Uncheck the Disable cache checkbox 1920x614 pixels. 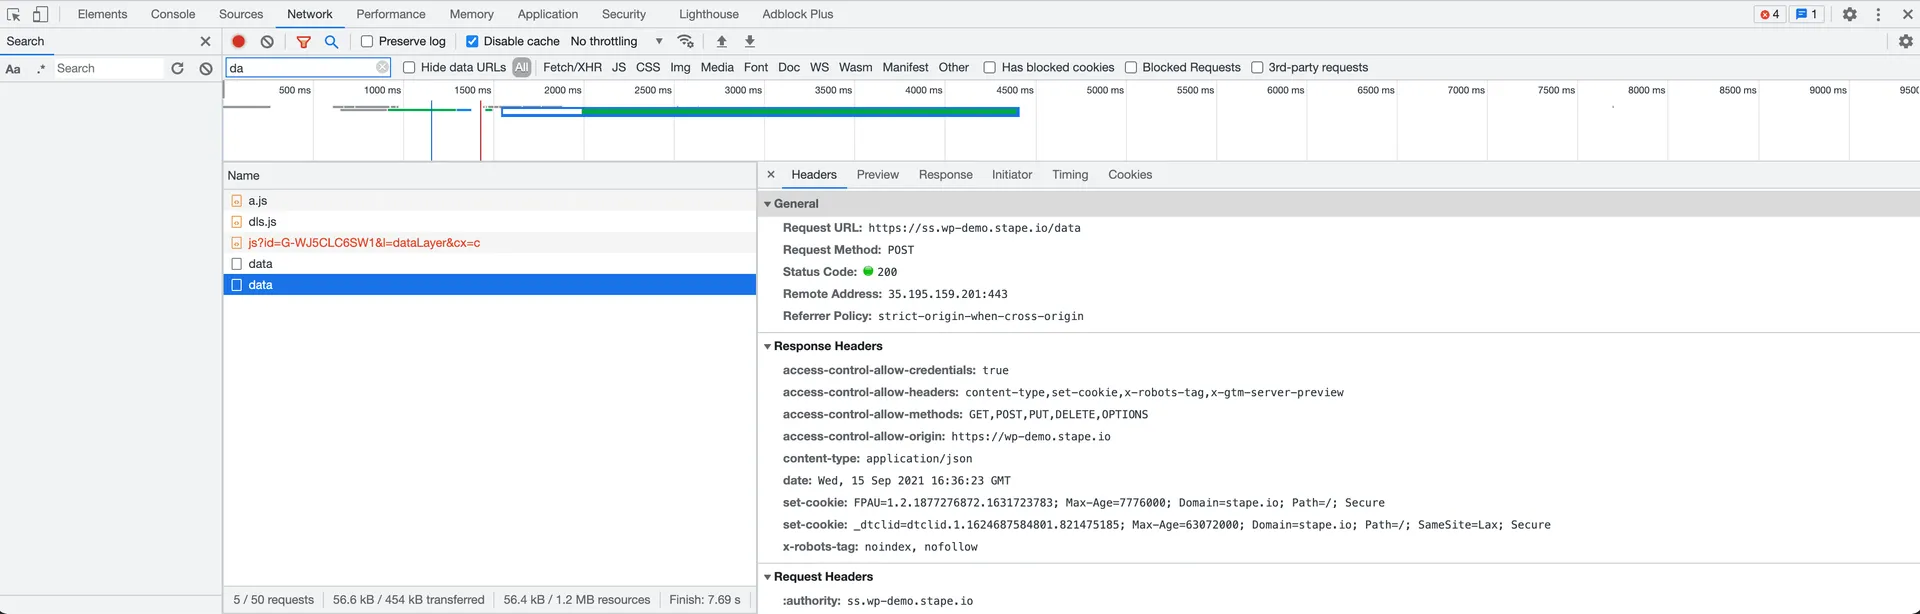coord(472,41)
